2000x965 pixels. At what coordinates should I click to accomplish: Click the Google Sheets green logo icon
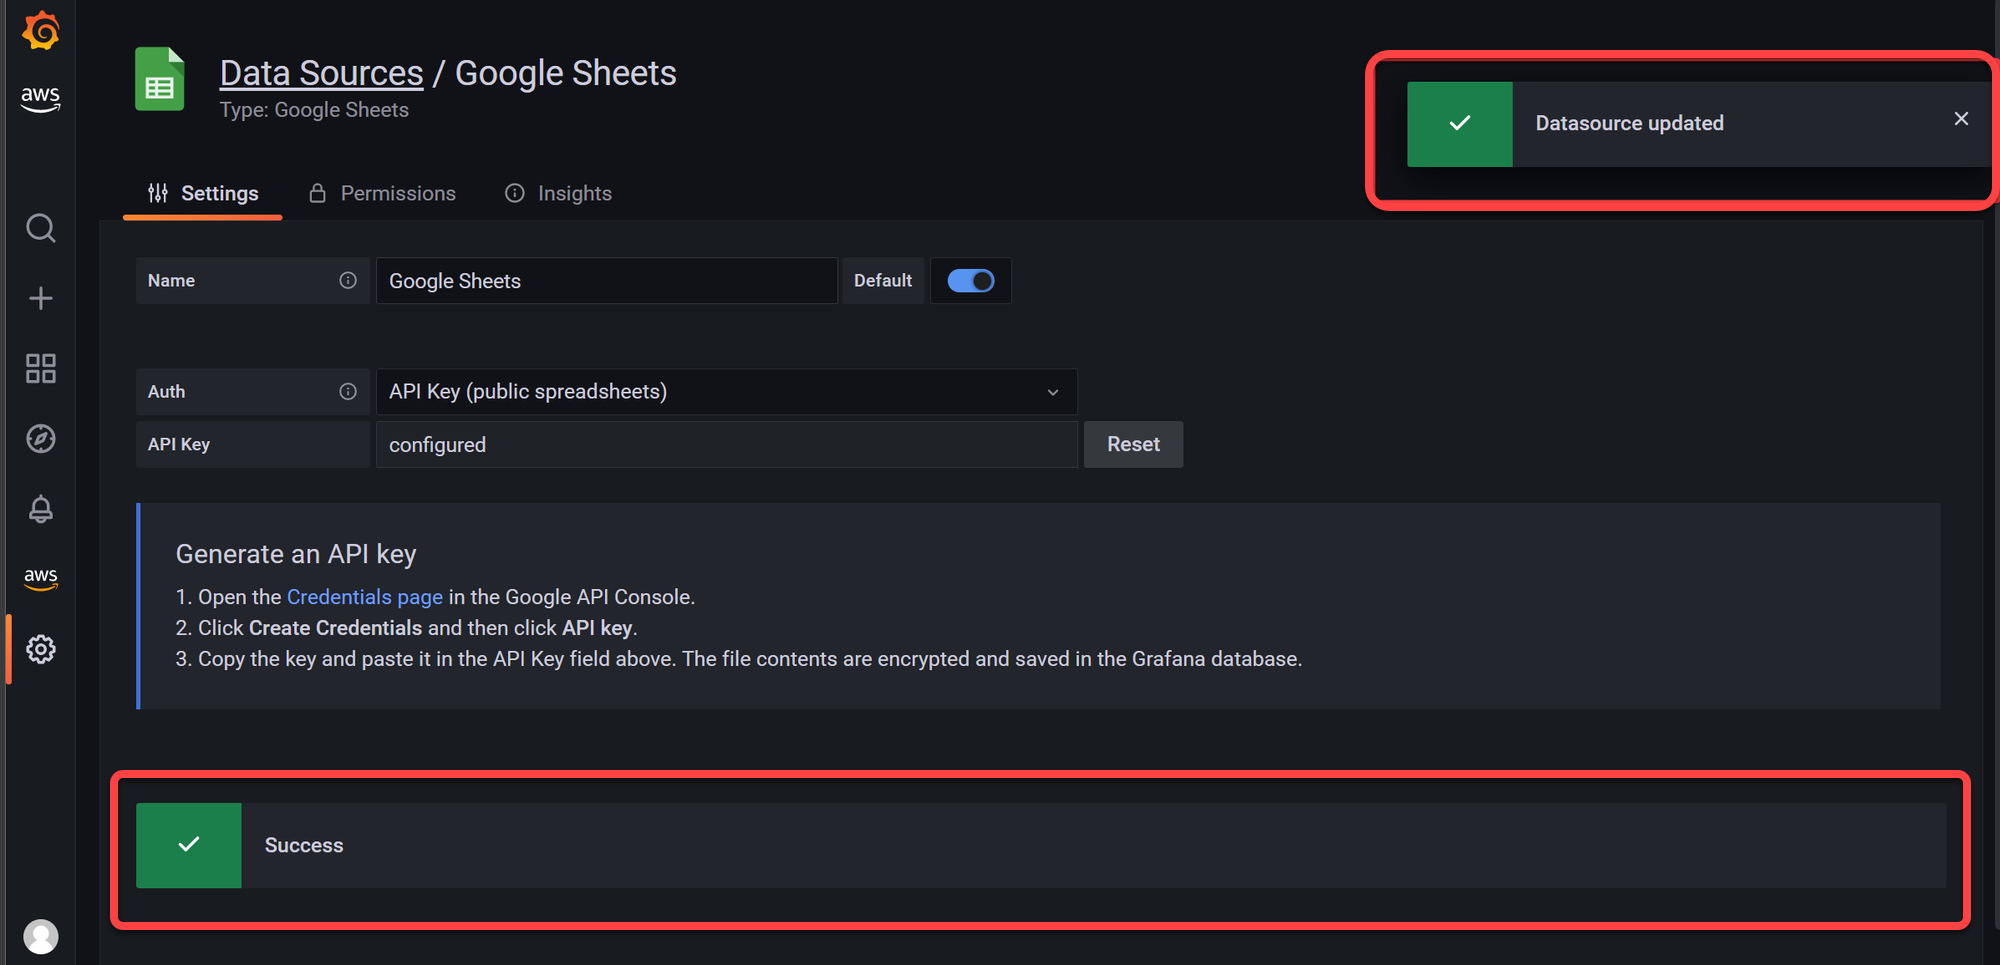click(160, 79)
